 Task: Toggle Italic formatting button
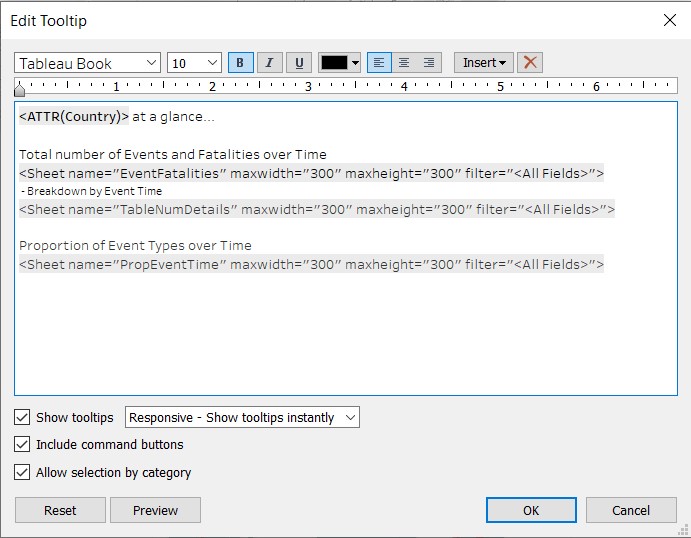click(x=269, y=63)
